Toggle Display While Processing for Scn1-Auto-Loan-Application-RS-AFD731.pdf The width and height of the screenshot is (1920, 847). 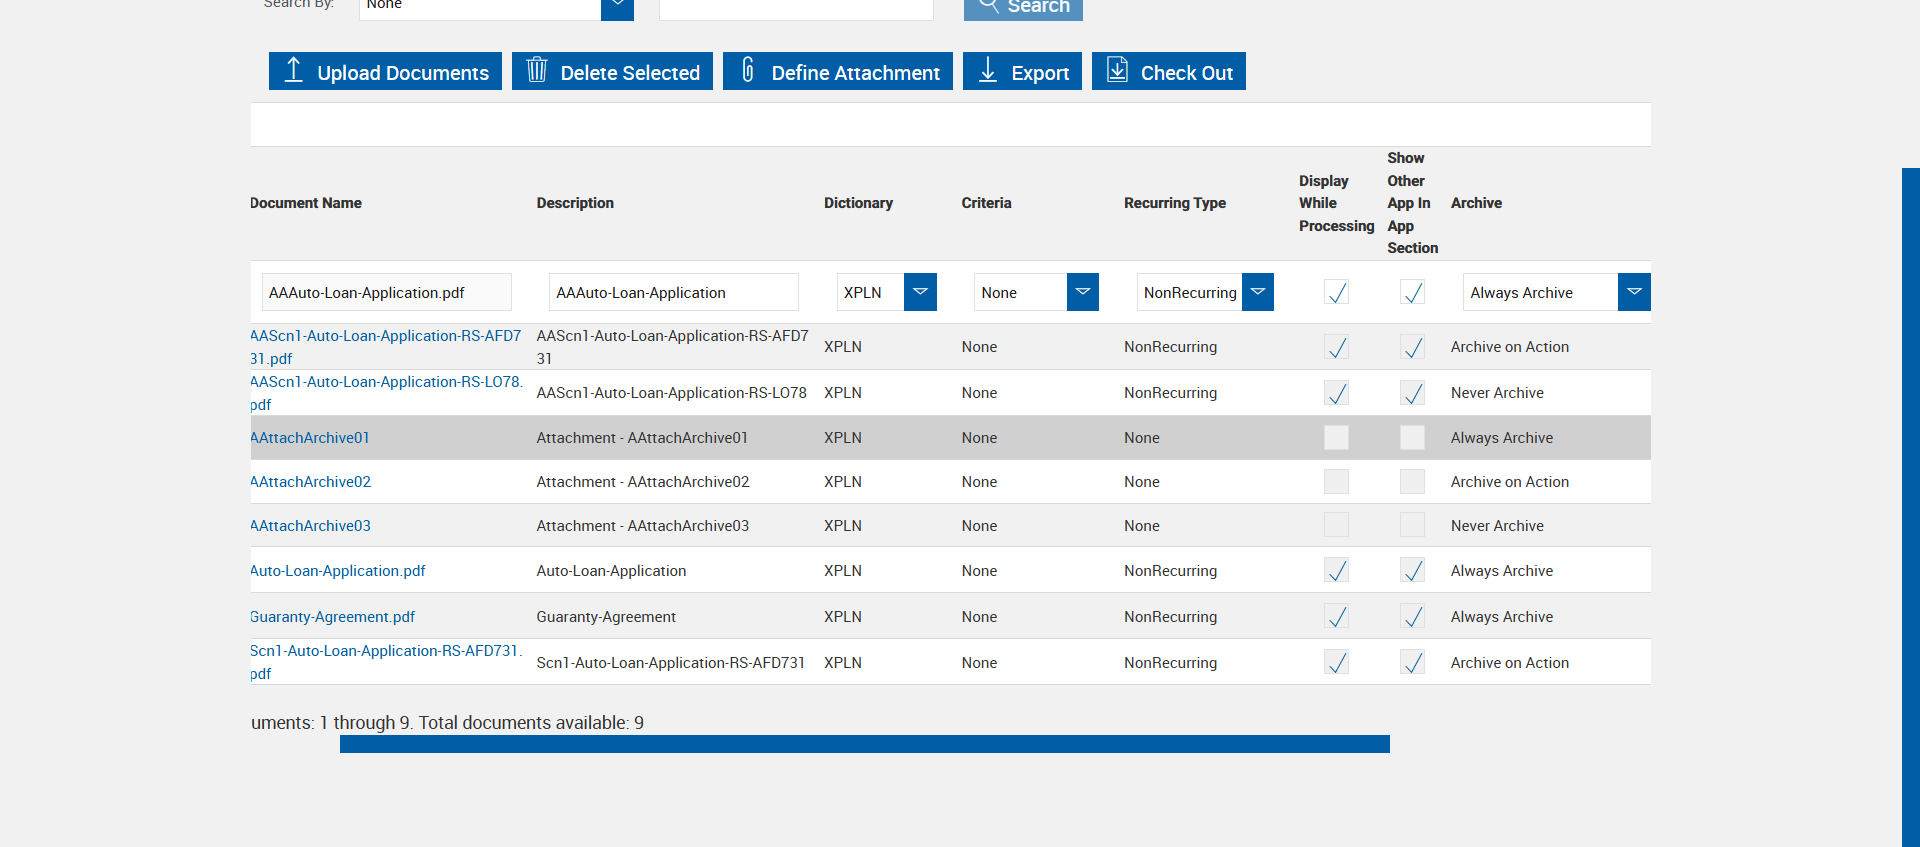tap(1336, 662)
